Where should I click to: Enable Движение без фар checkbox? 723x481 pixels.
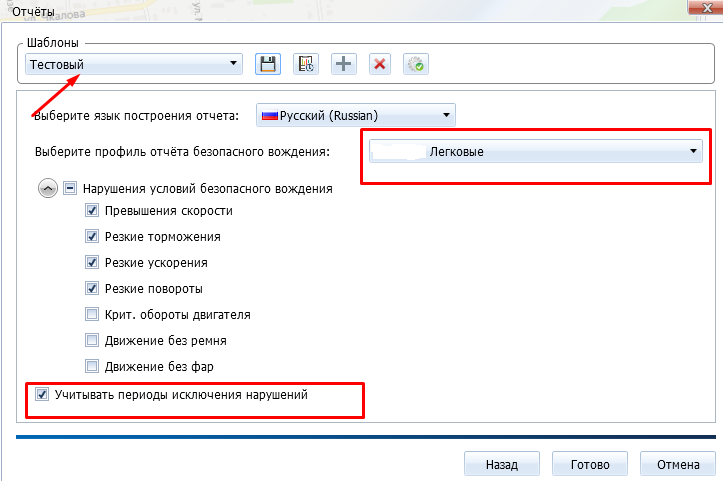point(92,366)
